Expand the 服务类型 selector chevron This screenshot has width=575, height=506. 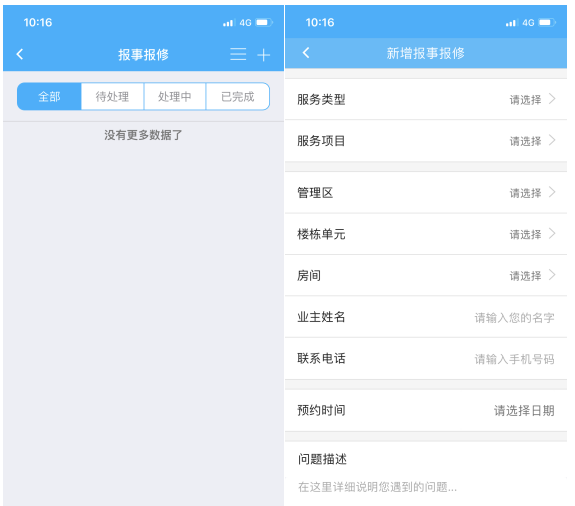pos(552,99)
